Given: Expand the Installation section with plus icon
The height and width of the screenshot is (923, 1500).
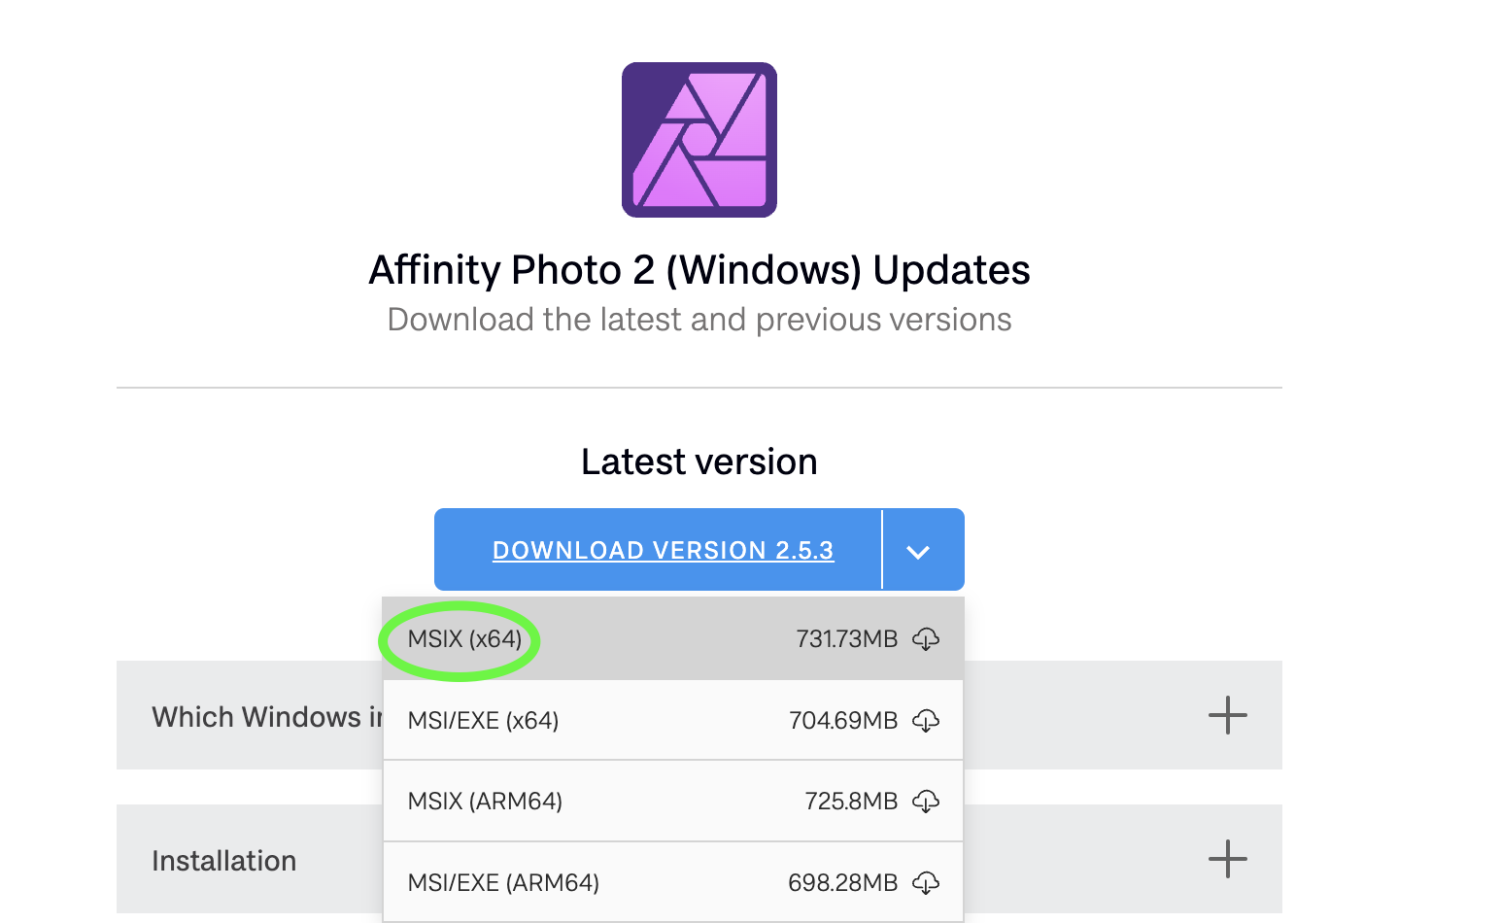Looking at the screenshot, I should point(1227,859).
